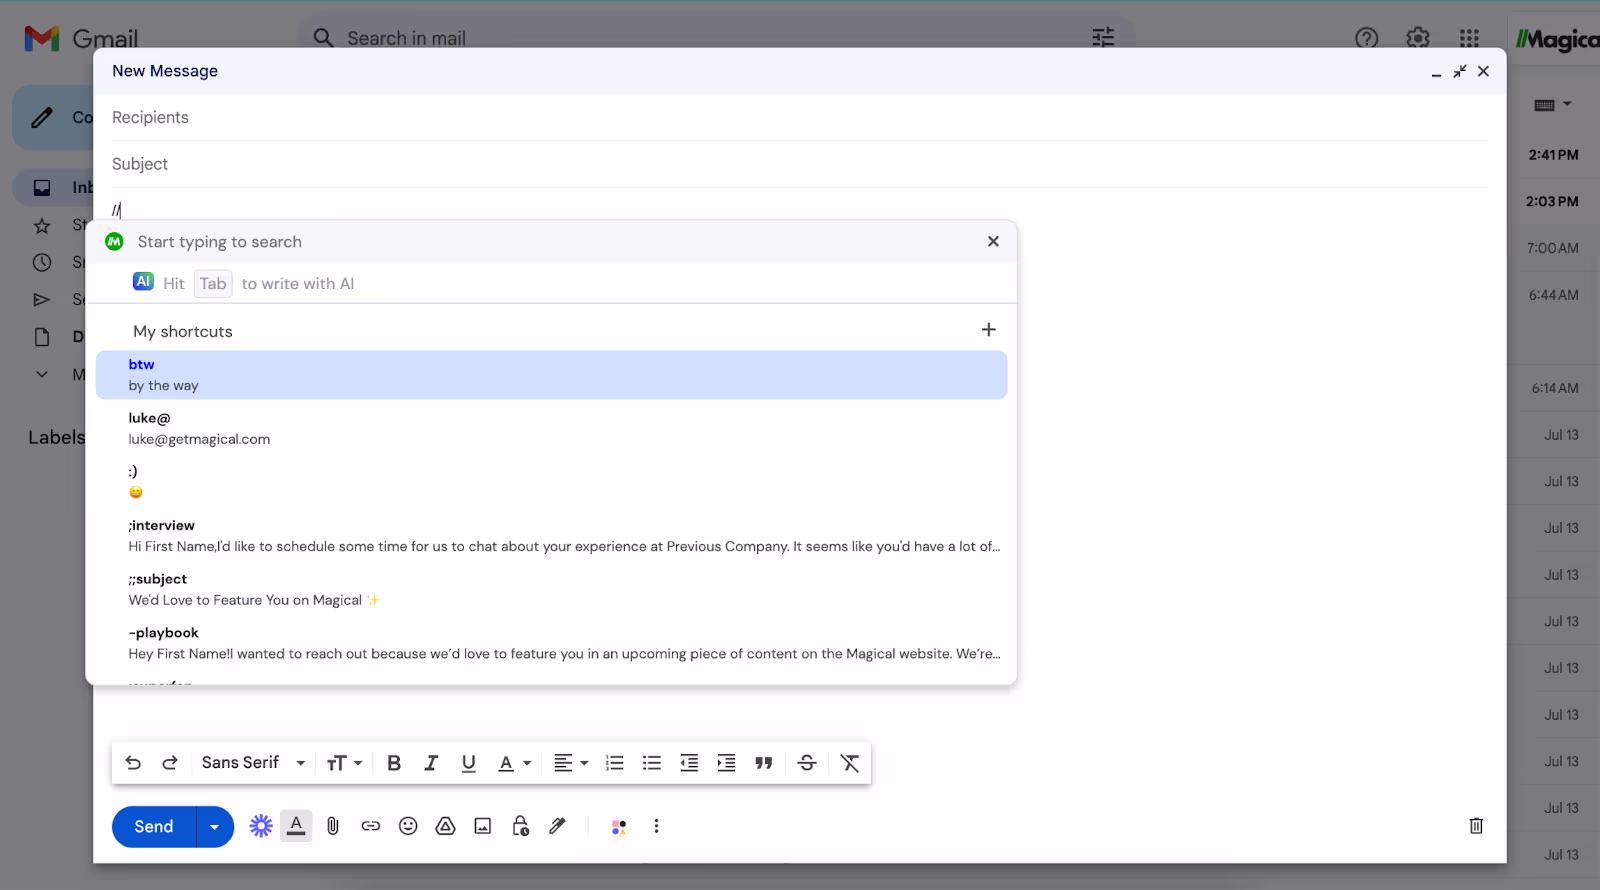Click the Magical logo in popup
This screenshot has height=890, width=1600.
click(x=114, y=242)
